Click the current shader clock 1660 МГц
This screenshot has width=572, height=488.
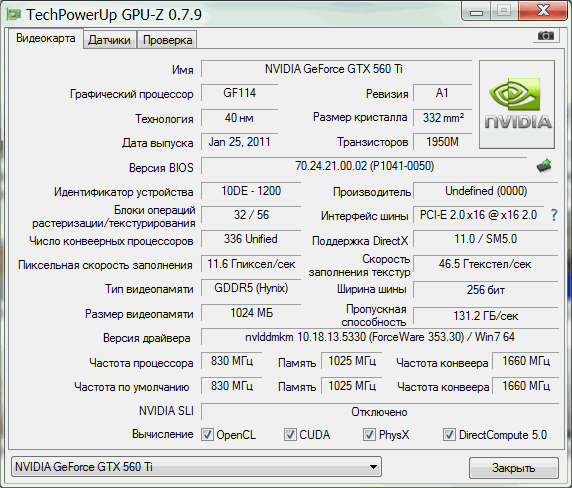[x=526, y=361]
